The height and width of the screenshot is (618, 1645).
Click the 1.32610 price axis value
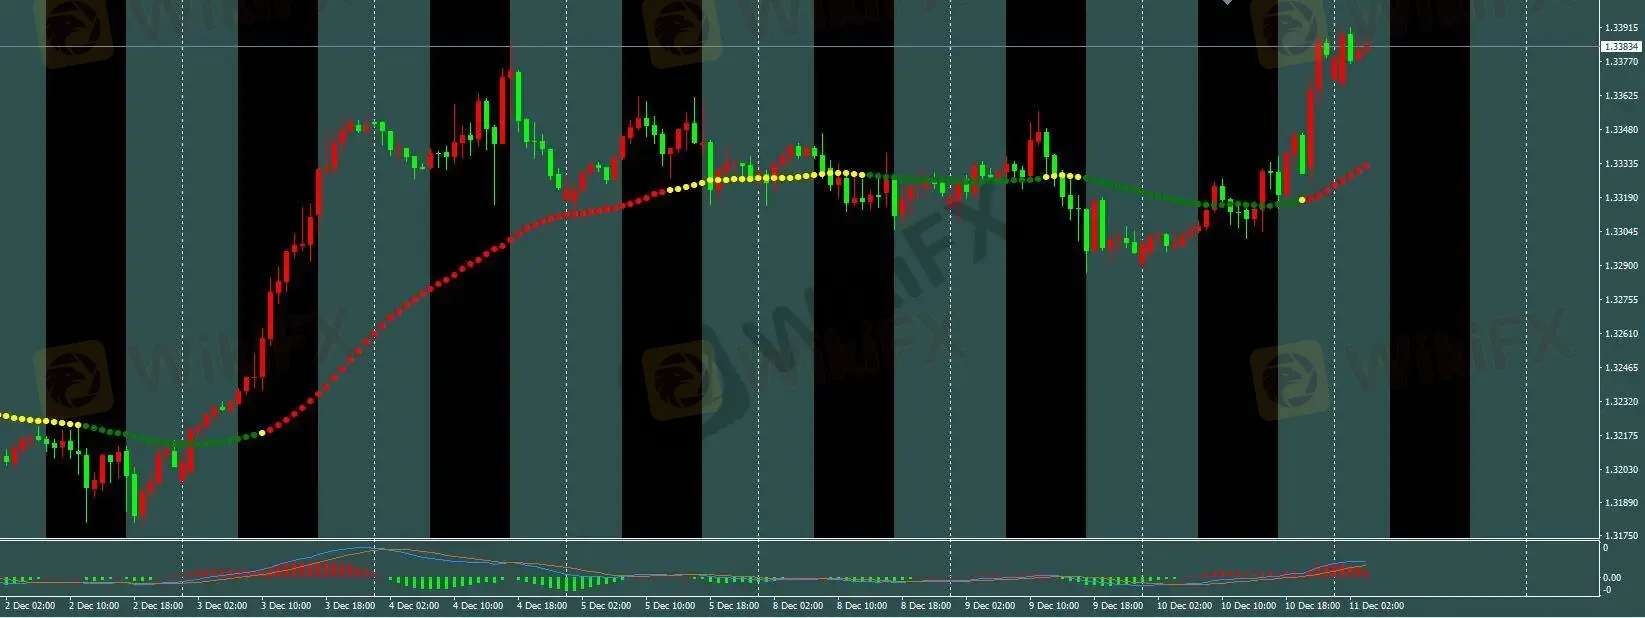coord(1621,334)
